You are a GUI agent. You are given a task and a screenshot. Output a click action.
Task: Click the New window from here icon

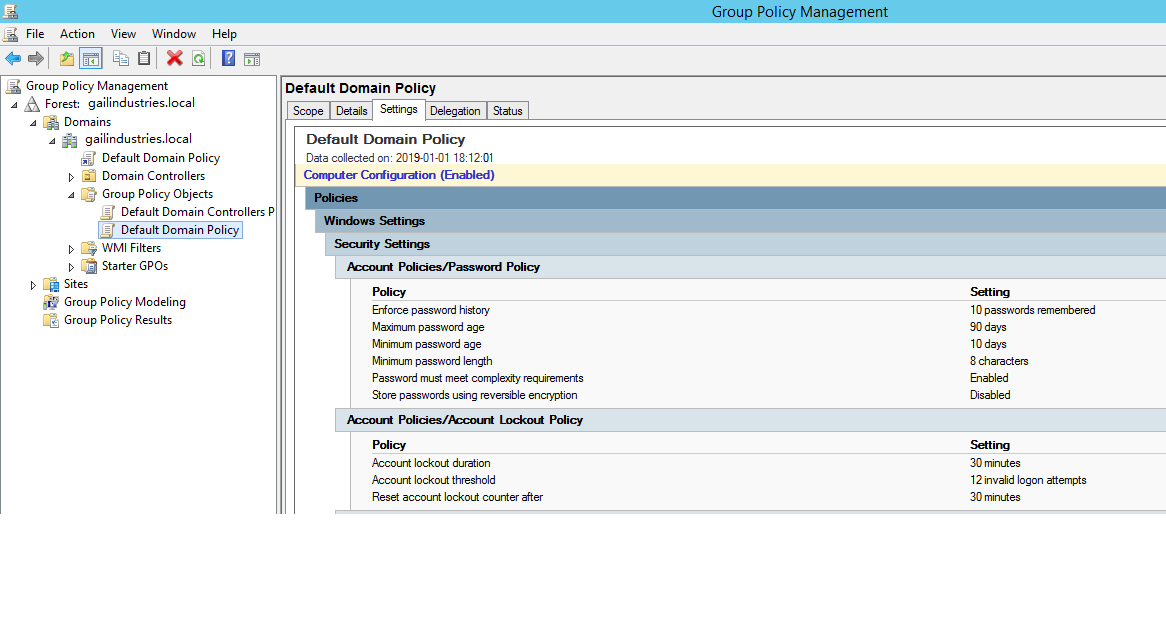pyautogui.click(x=251, y=58)
